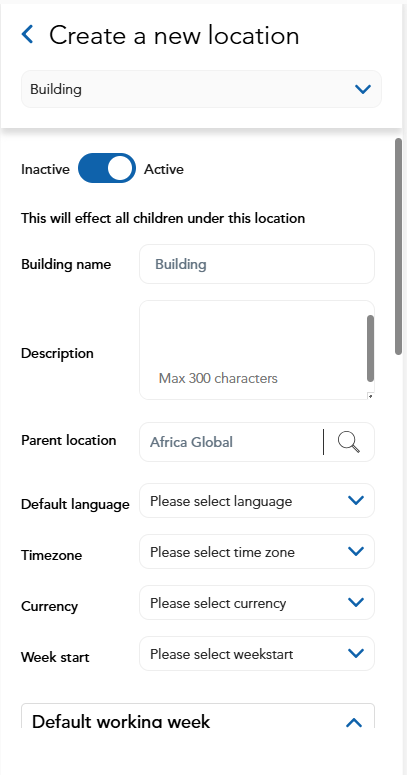Click the chevron arrow beside Please select weekstart
The image size is (407, 775).
pyautogui.click(x=356, y=653)
